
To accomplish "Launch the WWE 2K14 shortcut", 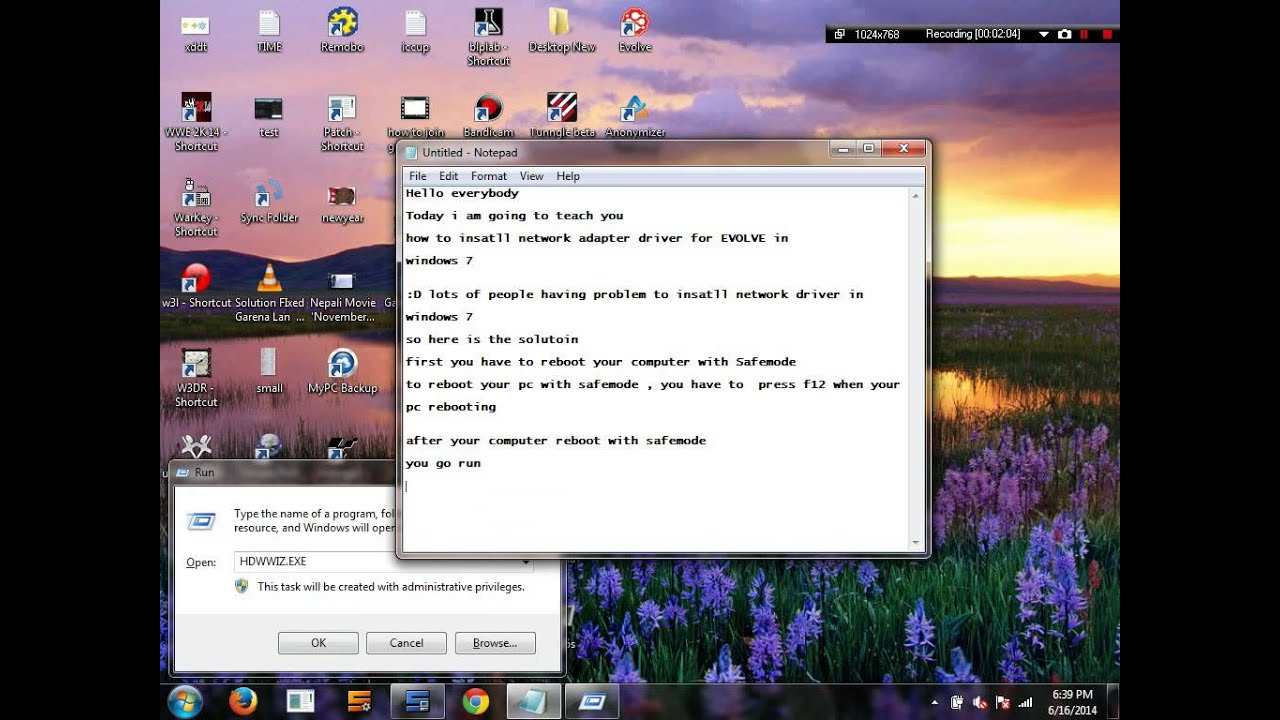I will coord(196,122).
